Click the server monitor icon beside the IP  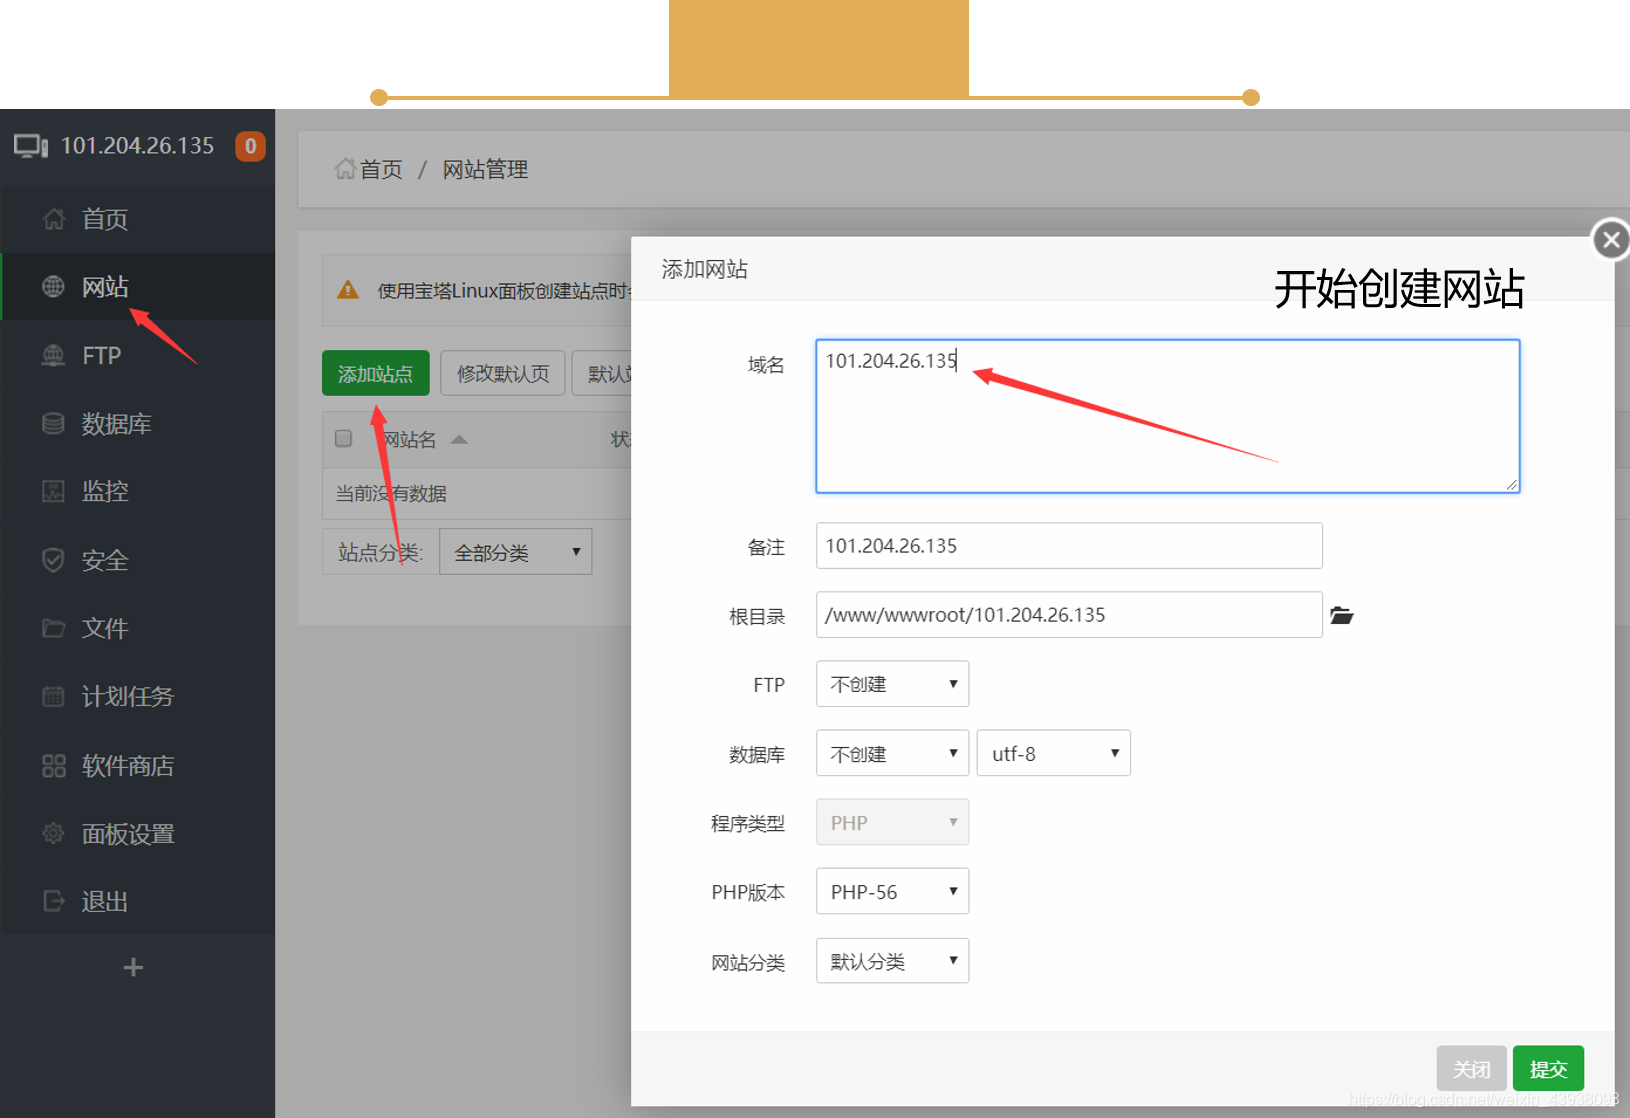(31, 146)
